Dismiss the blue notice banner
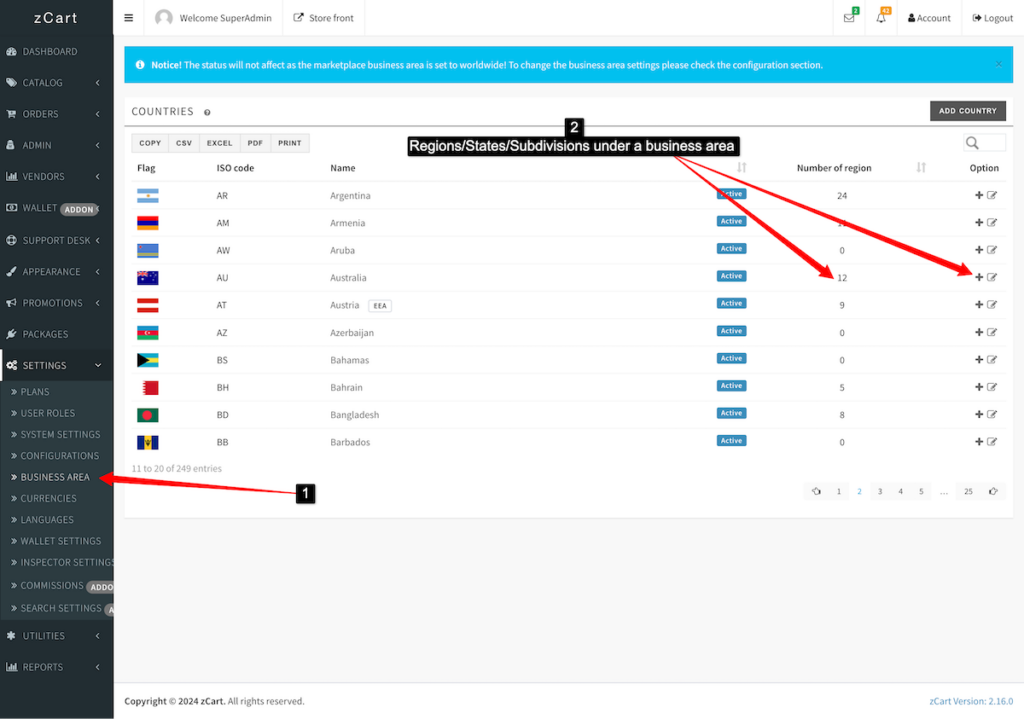Image resolution: width=1024 pixels, height=719 pixels. point(998,64)
